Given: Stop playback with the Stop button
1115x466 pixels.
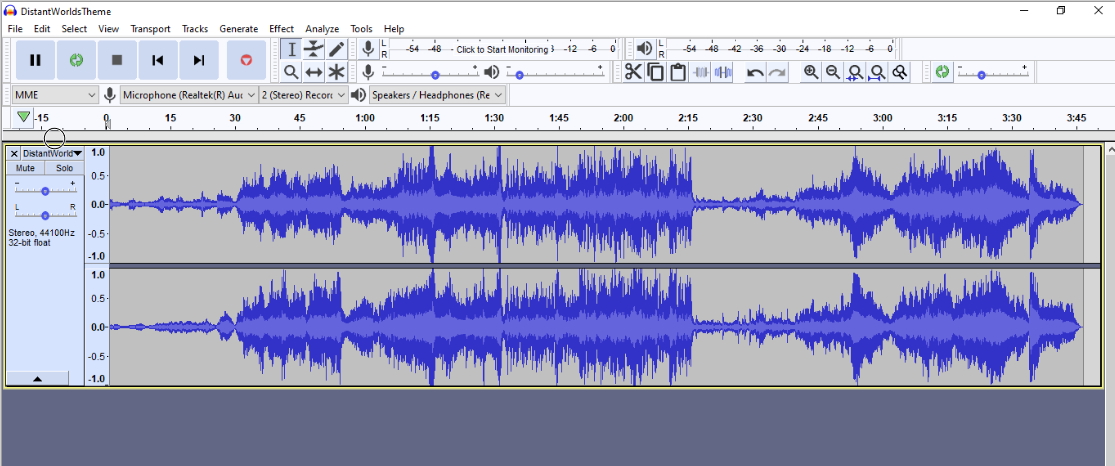Looking at the screenshot, I should (117, 60).
